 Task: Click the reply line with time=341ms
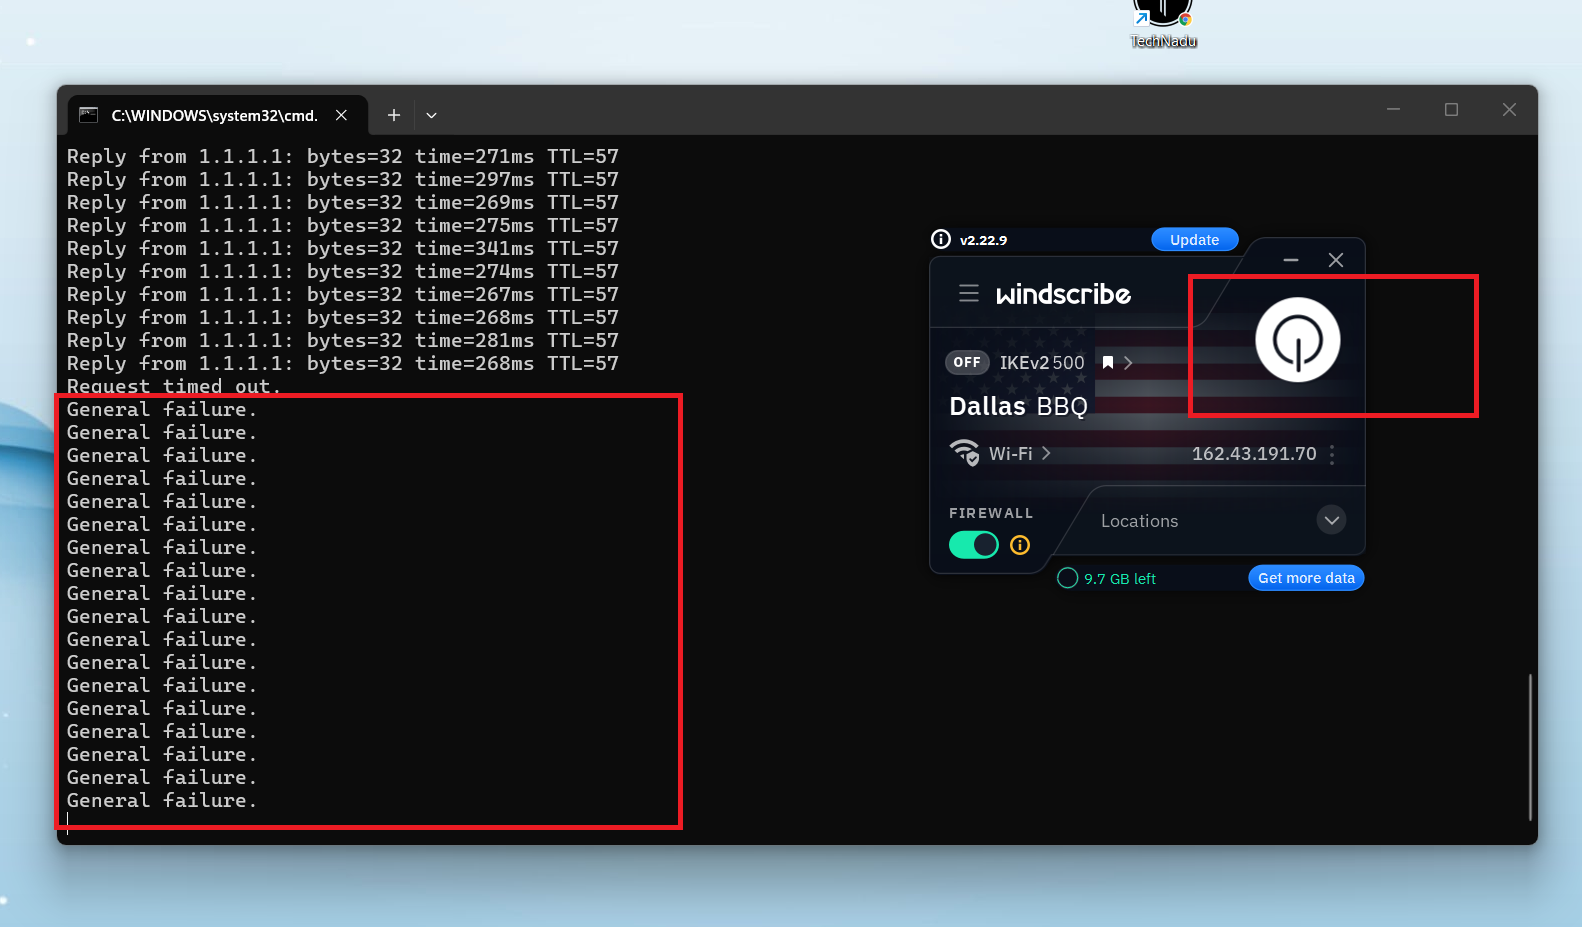coord(343,248)
